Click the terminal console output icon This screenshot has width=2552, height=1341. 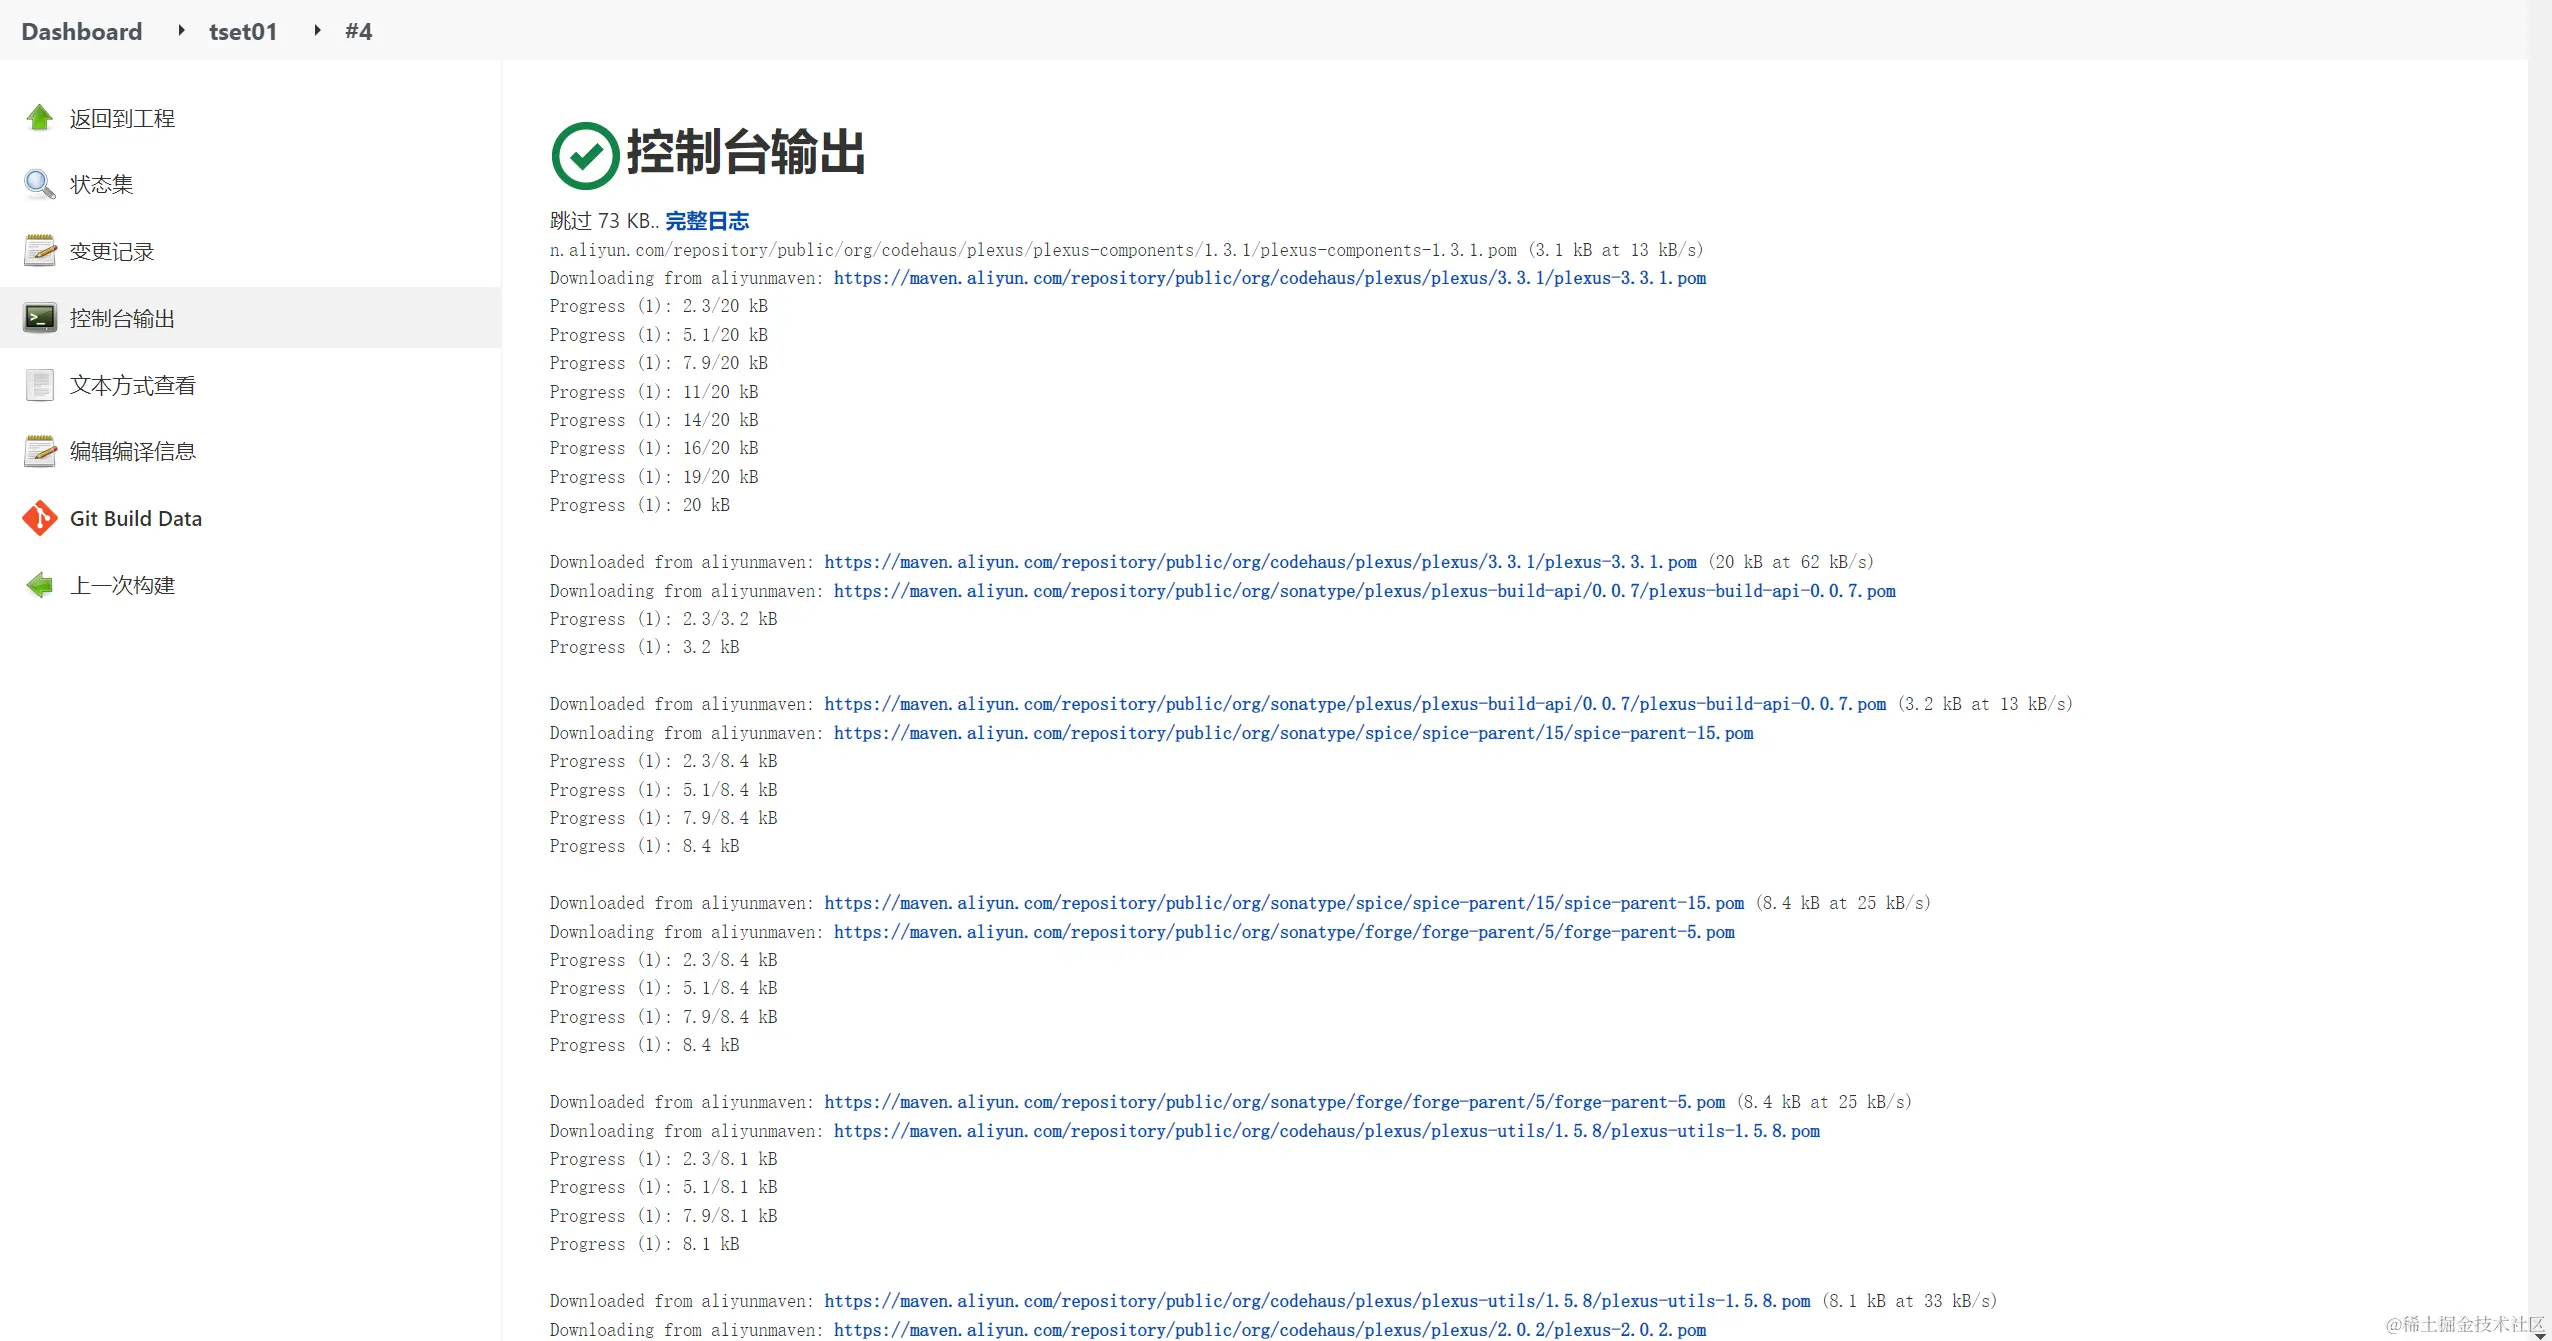(40, 318)
